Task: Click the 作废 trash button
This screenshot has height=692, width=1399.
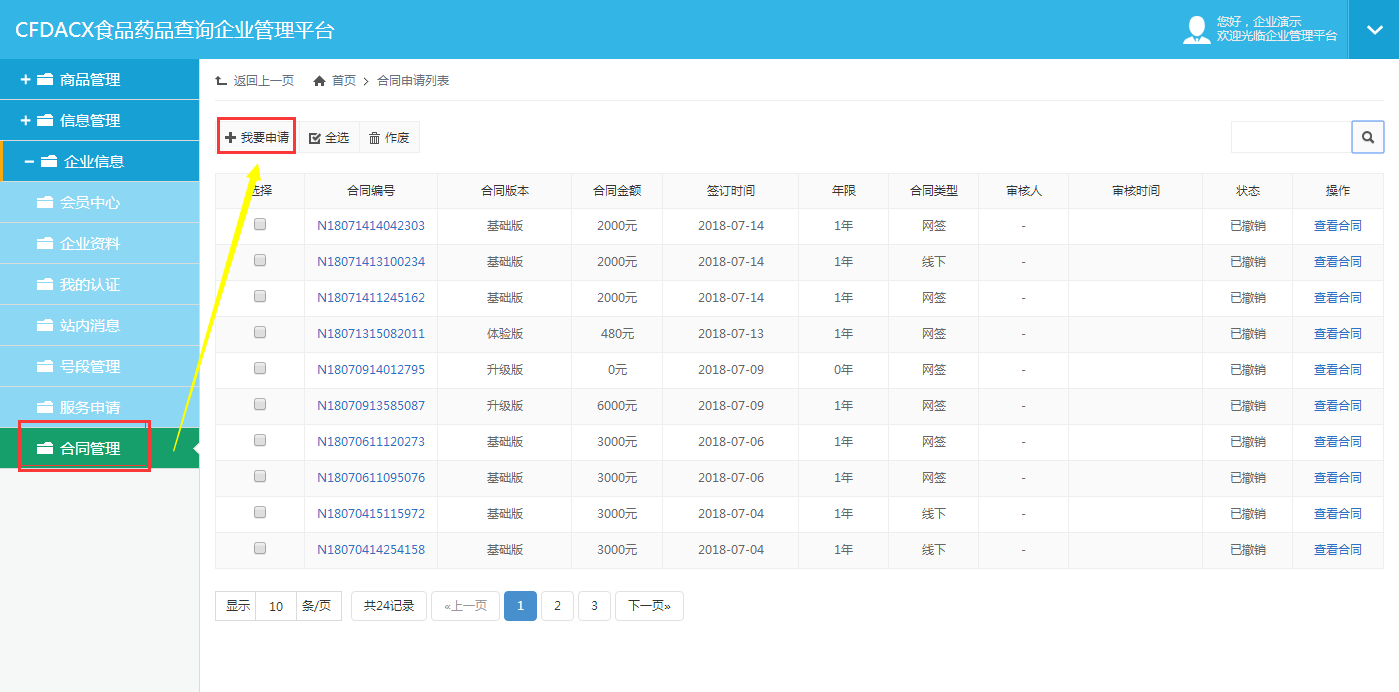Action: point(389,138)
